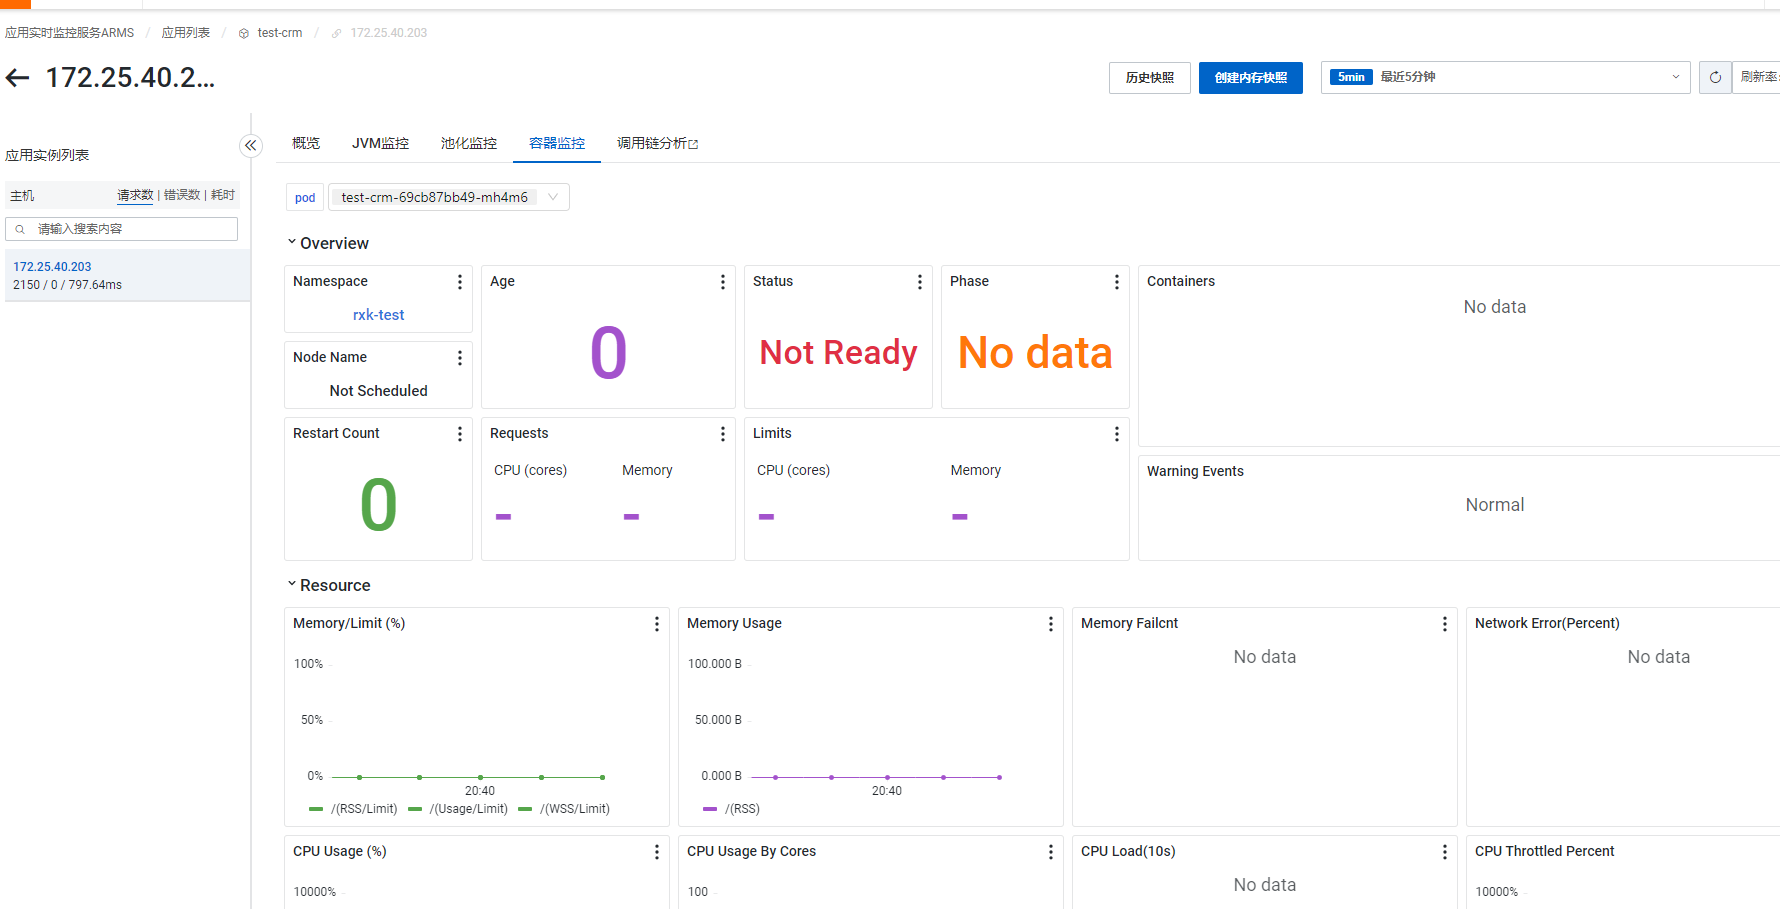Click the 主机 column header

(x=22, y=196)
